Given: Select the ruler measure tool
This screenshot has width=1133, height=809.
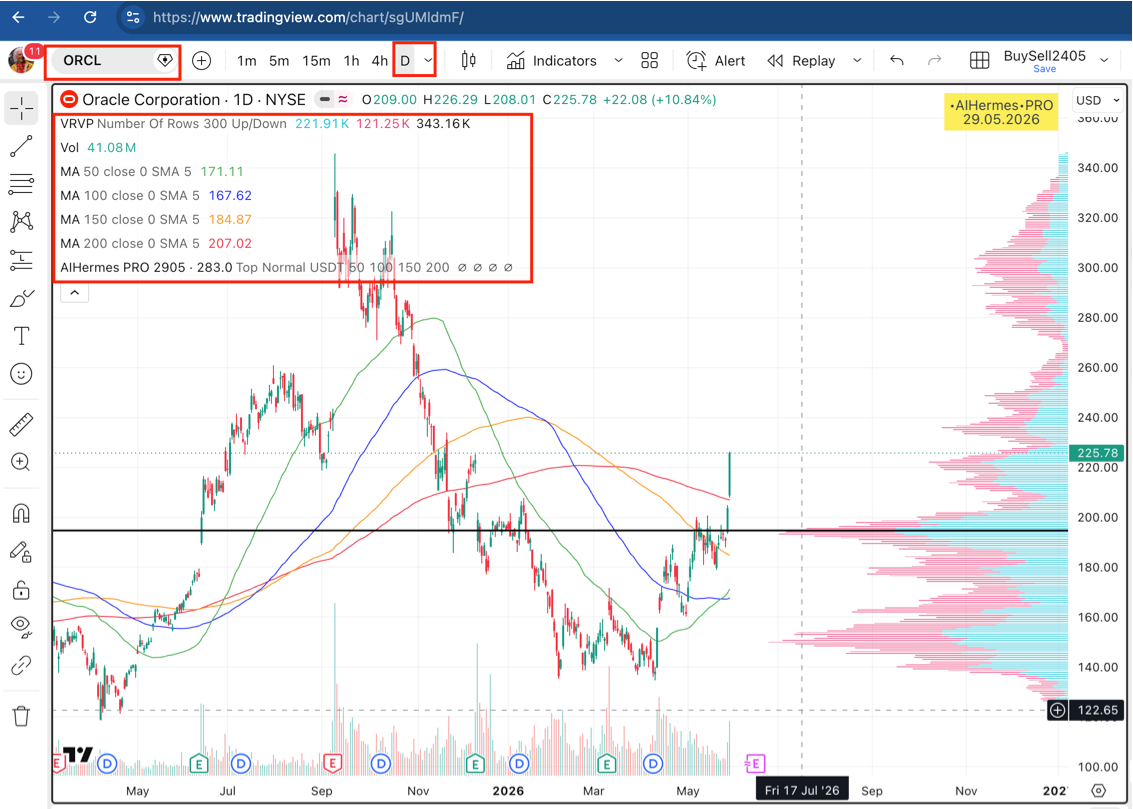Looking at the screenshot, I should coord(22,425).
